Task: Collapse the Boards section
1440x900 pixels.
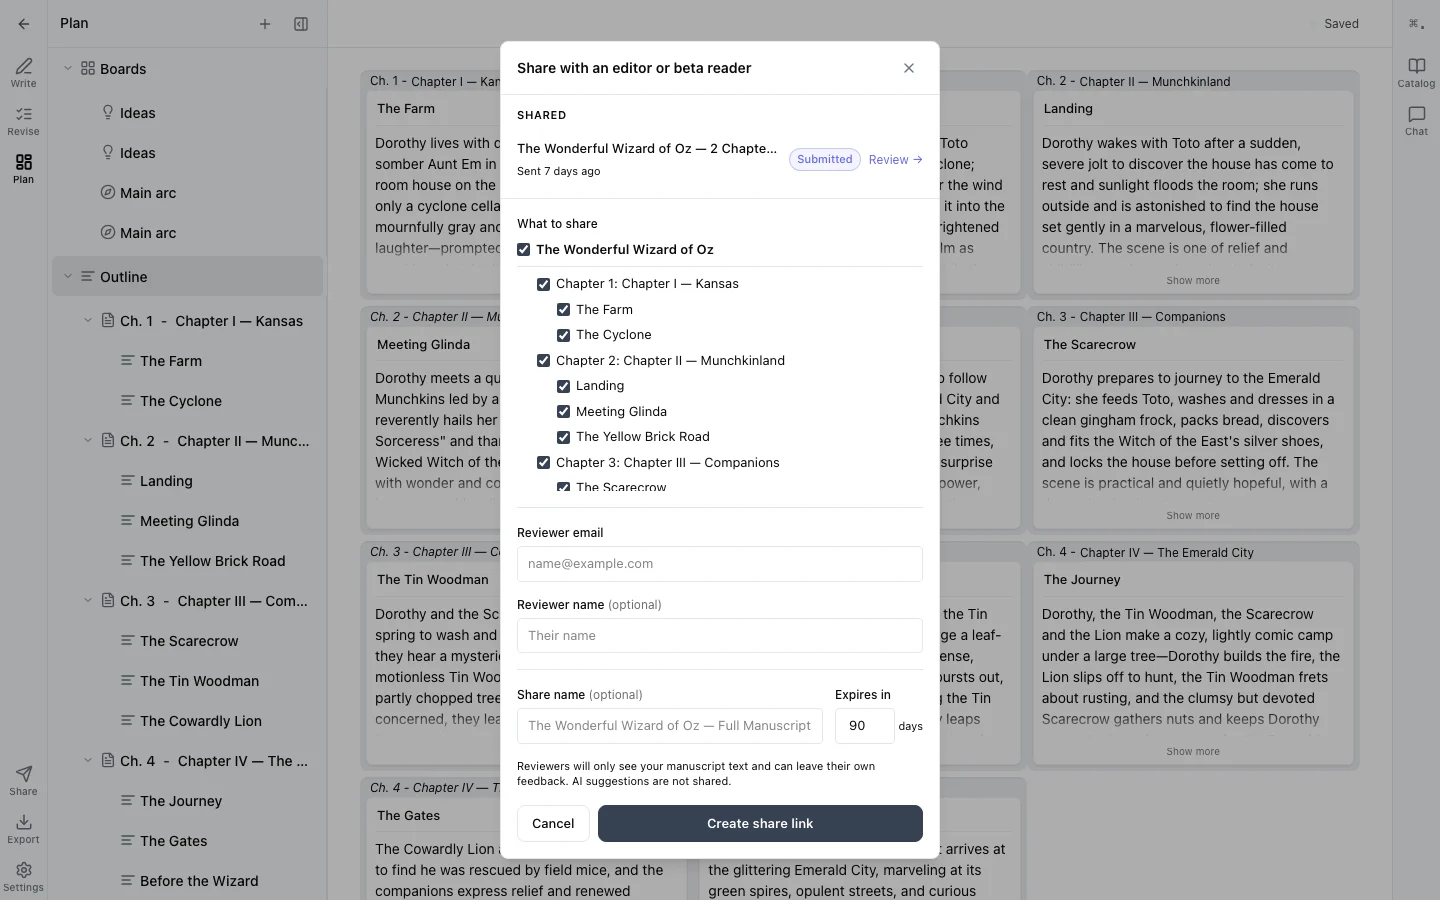Action: pos(68,68)
